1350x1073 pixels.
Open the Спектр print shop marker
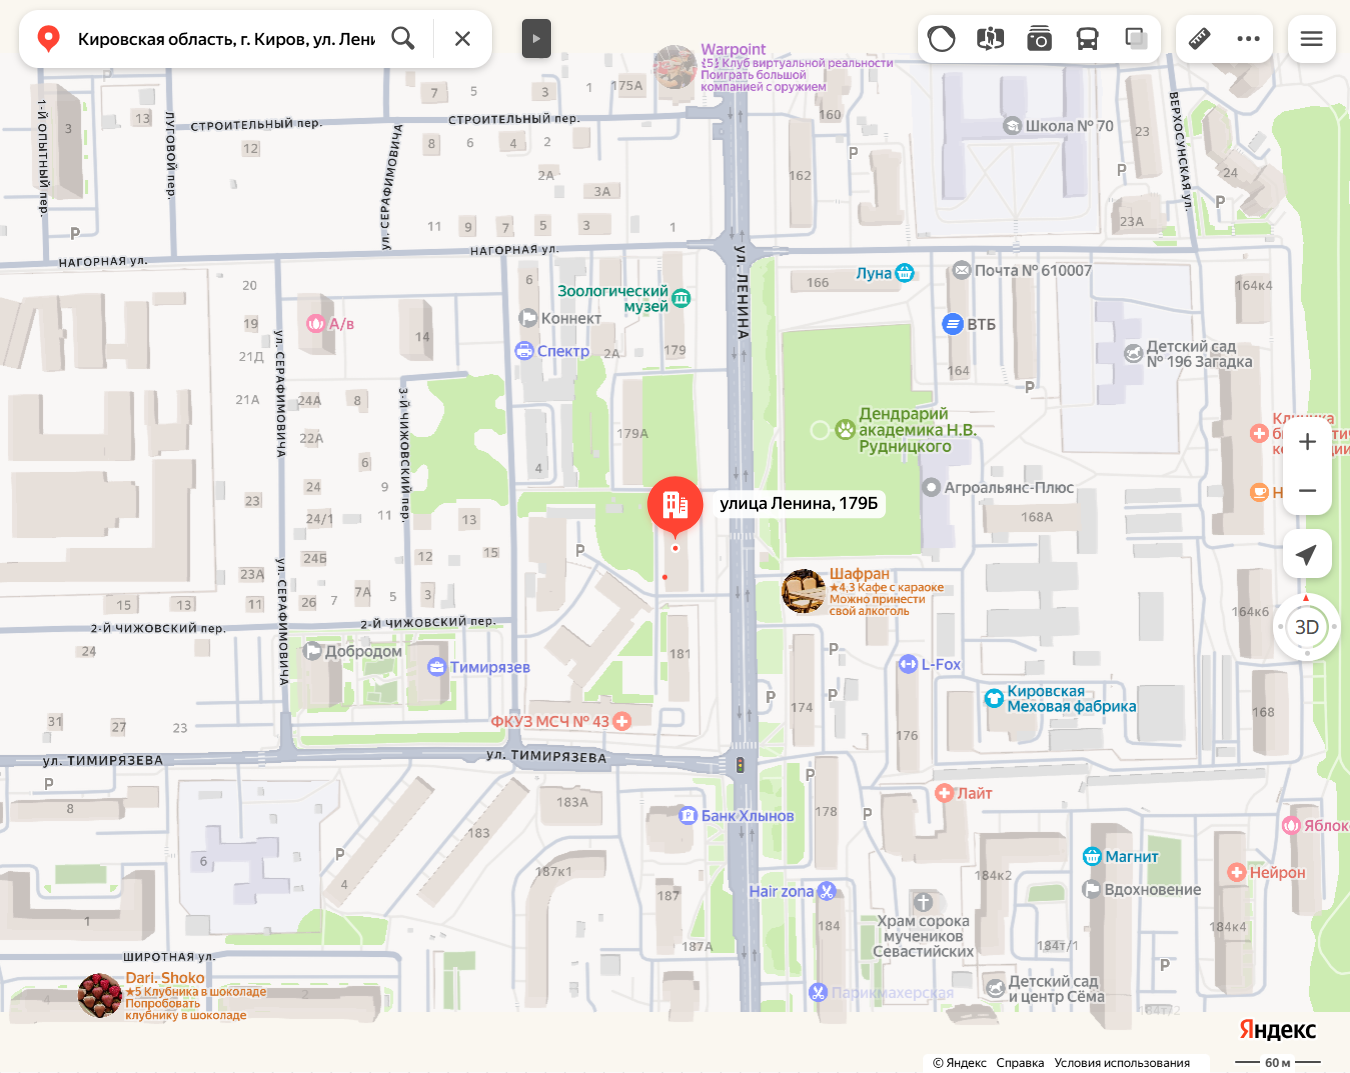(x=524, y=351)
